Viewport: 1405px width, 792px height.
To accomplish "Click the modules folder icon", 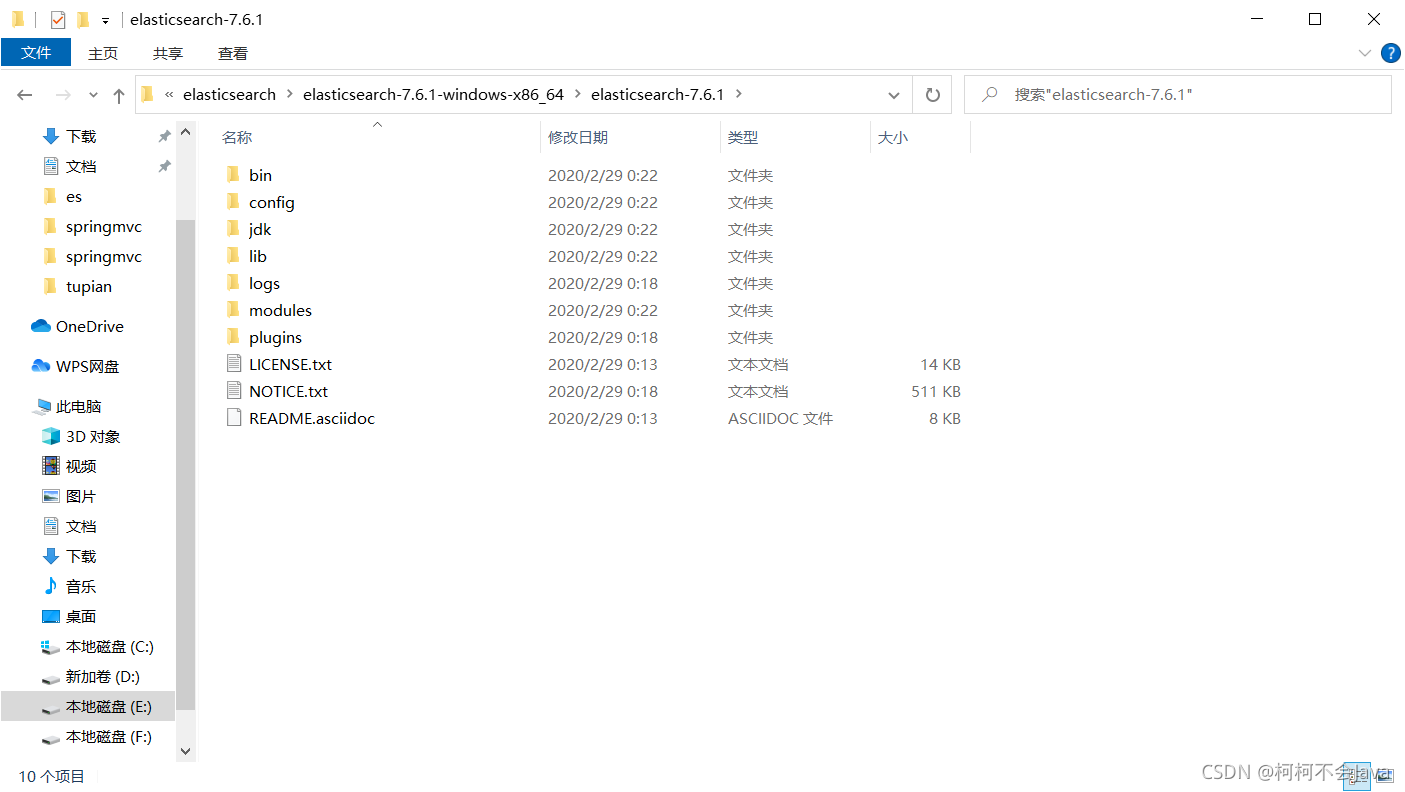I will point(233,310).
